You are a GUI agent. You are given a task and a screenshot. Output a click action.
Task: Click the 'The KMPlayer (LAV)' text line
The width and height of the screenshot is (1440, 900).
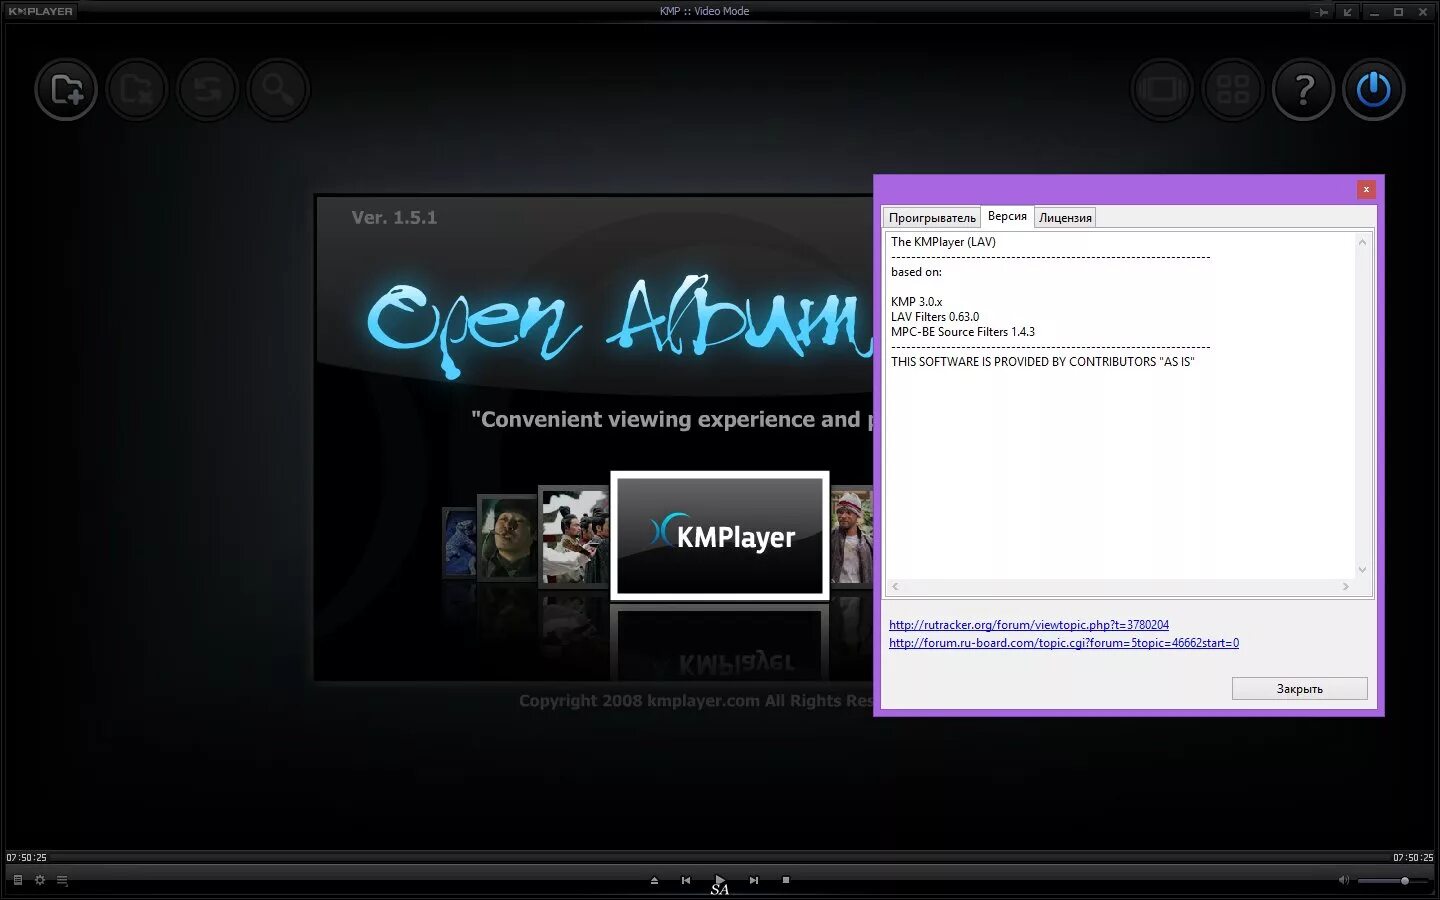[943, 242]
